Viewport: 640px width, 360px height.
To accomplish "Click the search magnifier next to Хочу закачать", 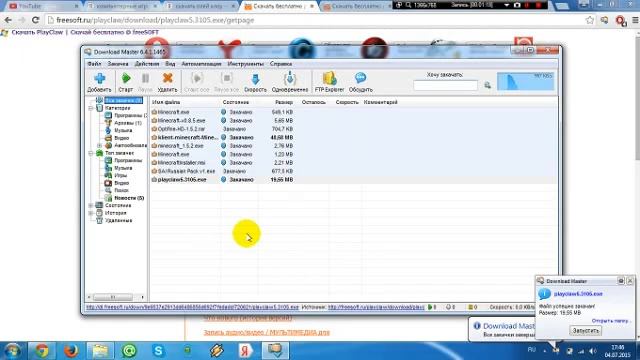I will tap(487, 85).
